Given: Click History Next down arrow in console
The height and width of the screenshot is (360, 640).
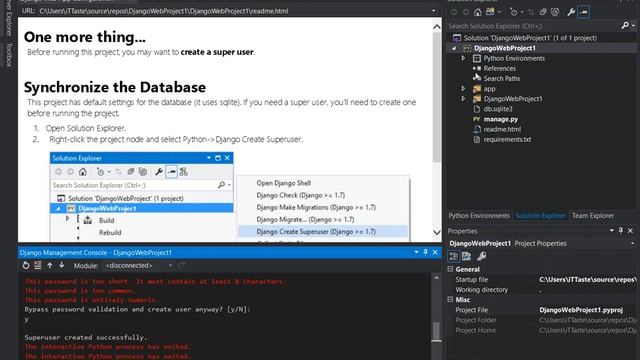Looking at the screenshot, I should point(62,265).
